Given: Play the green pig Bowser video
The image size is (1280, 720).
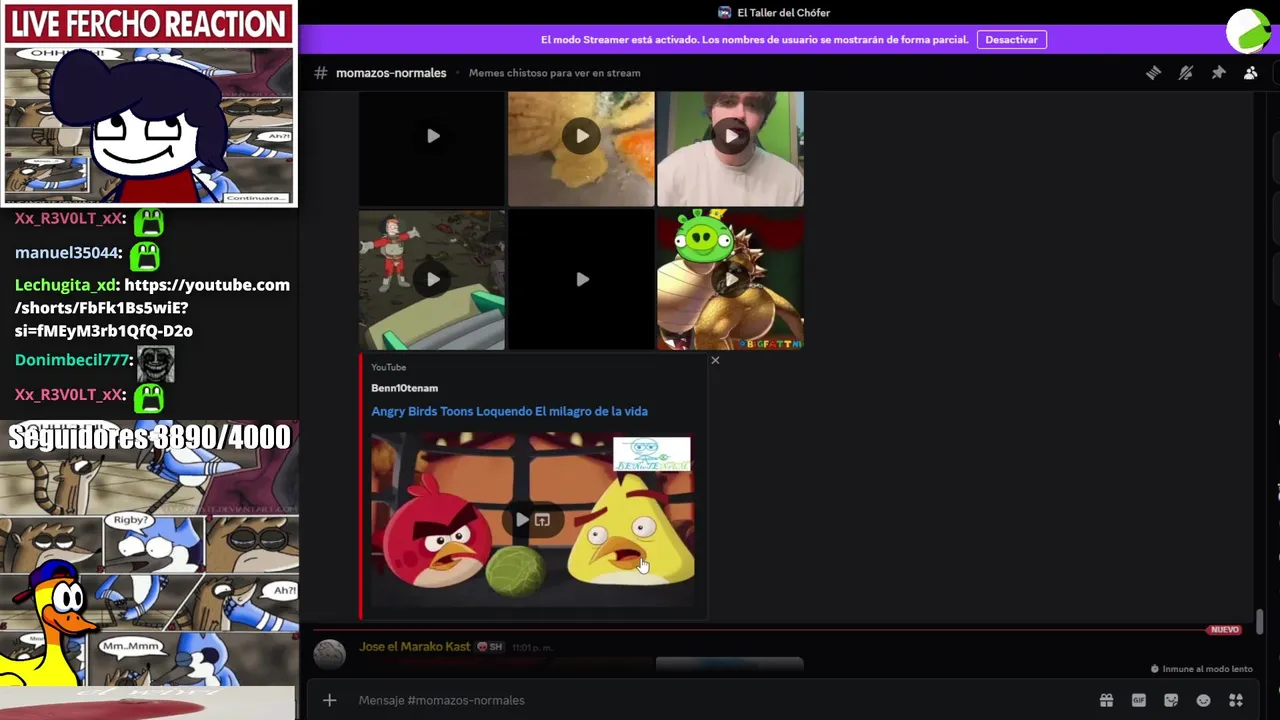Looking at the screenshot, I should coord(731,280).
